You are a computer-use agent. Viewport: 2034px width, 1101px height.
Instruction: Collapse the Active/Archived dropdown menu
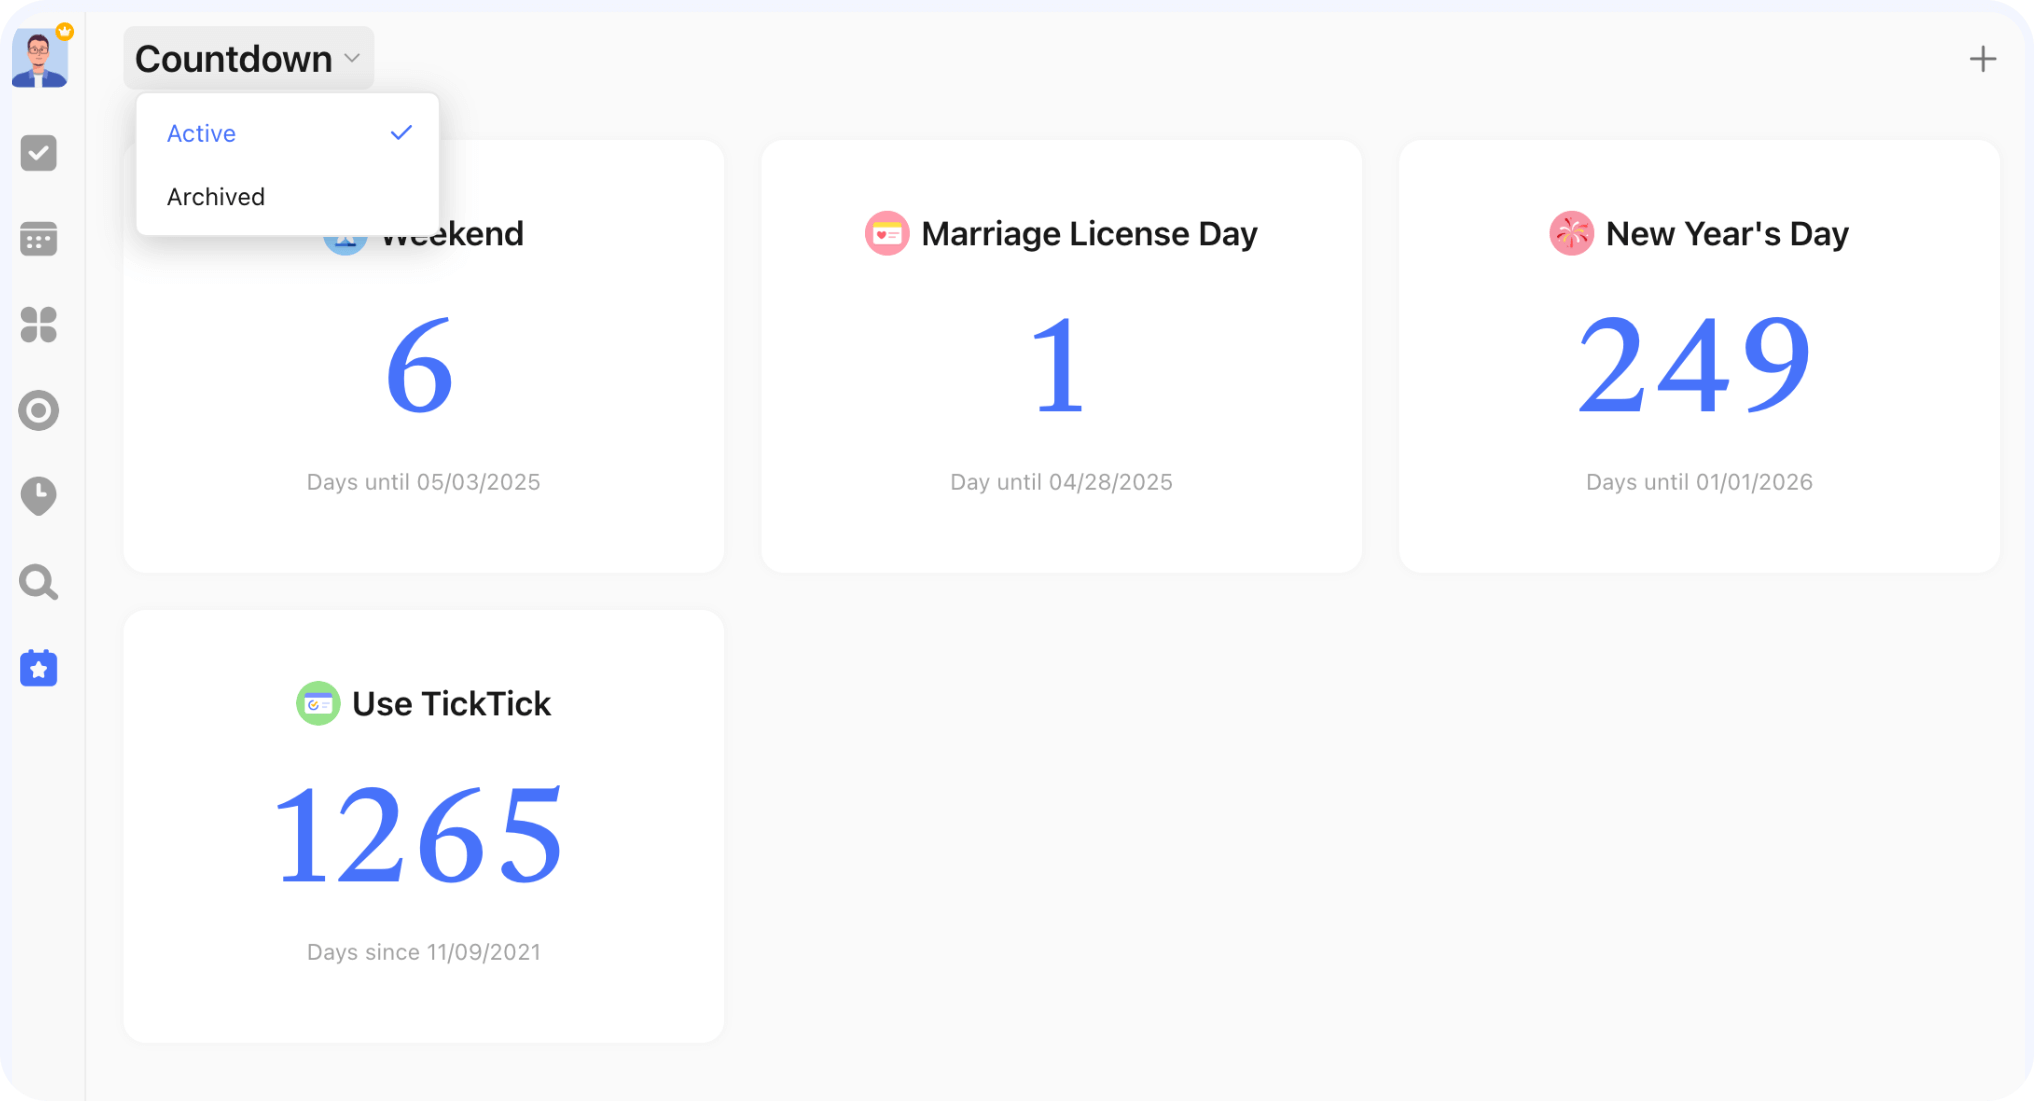click(248, 58)
